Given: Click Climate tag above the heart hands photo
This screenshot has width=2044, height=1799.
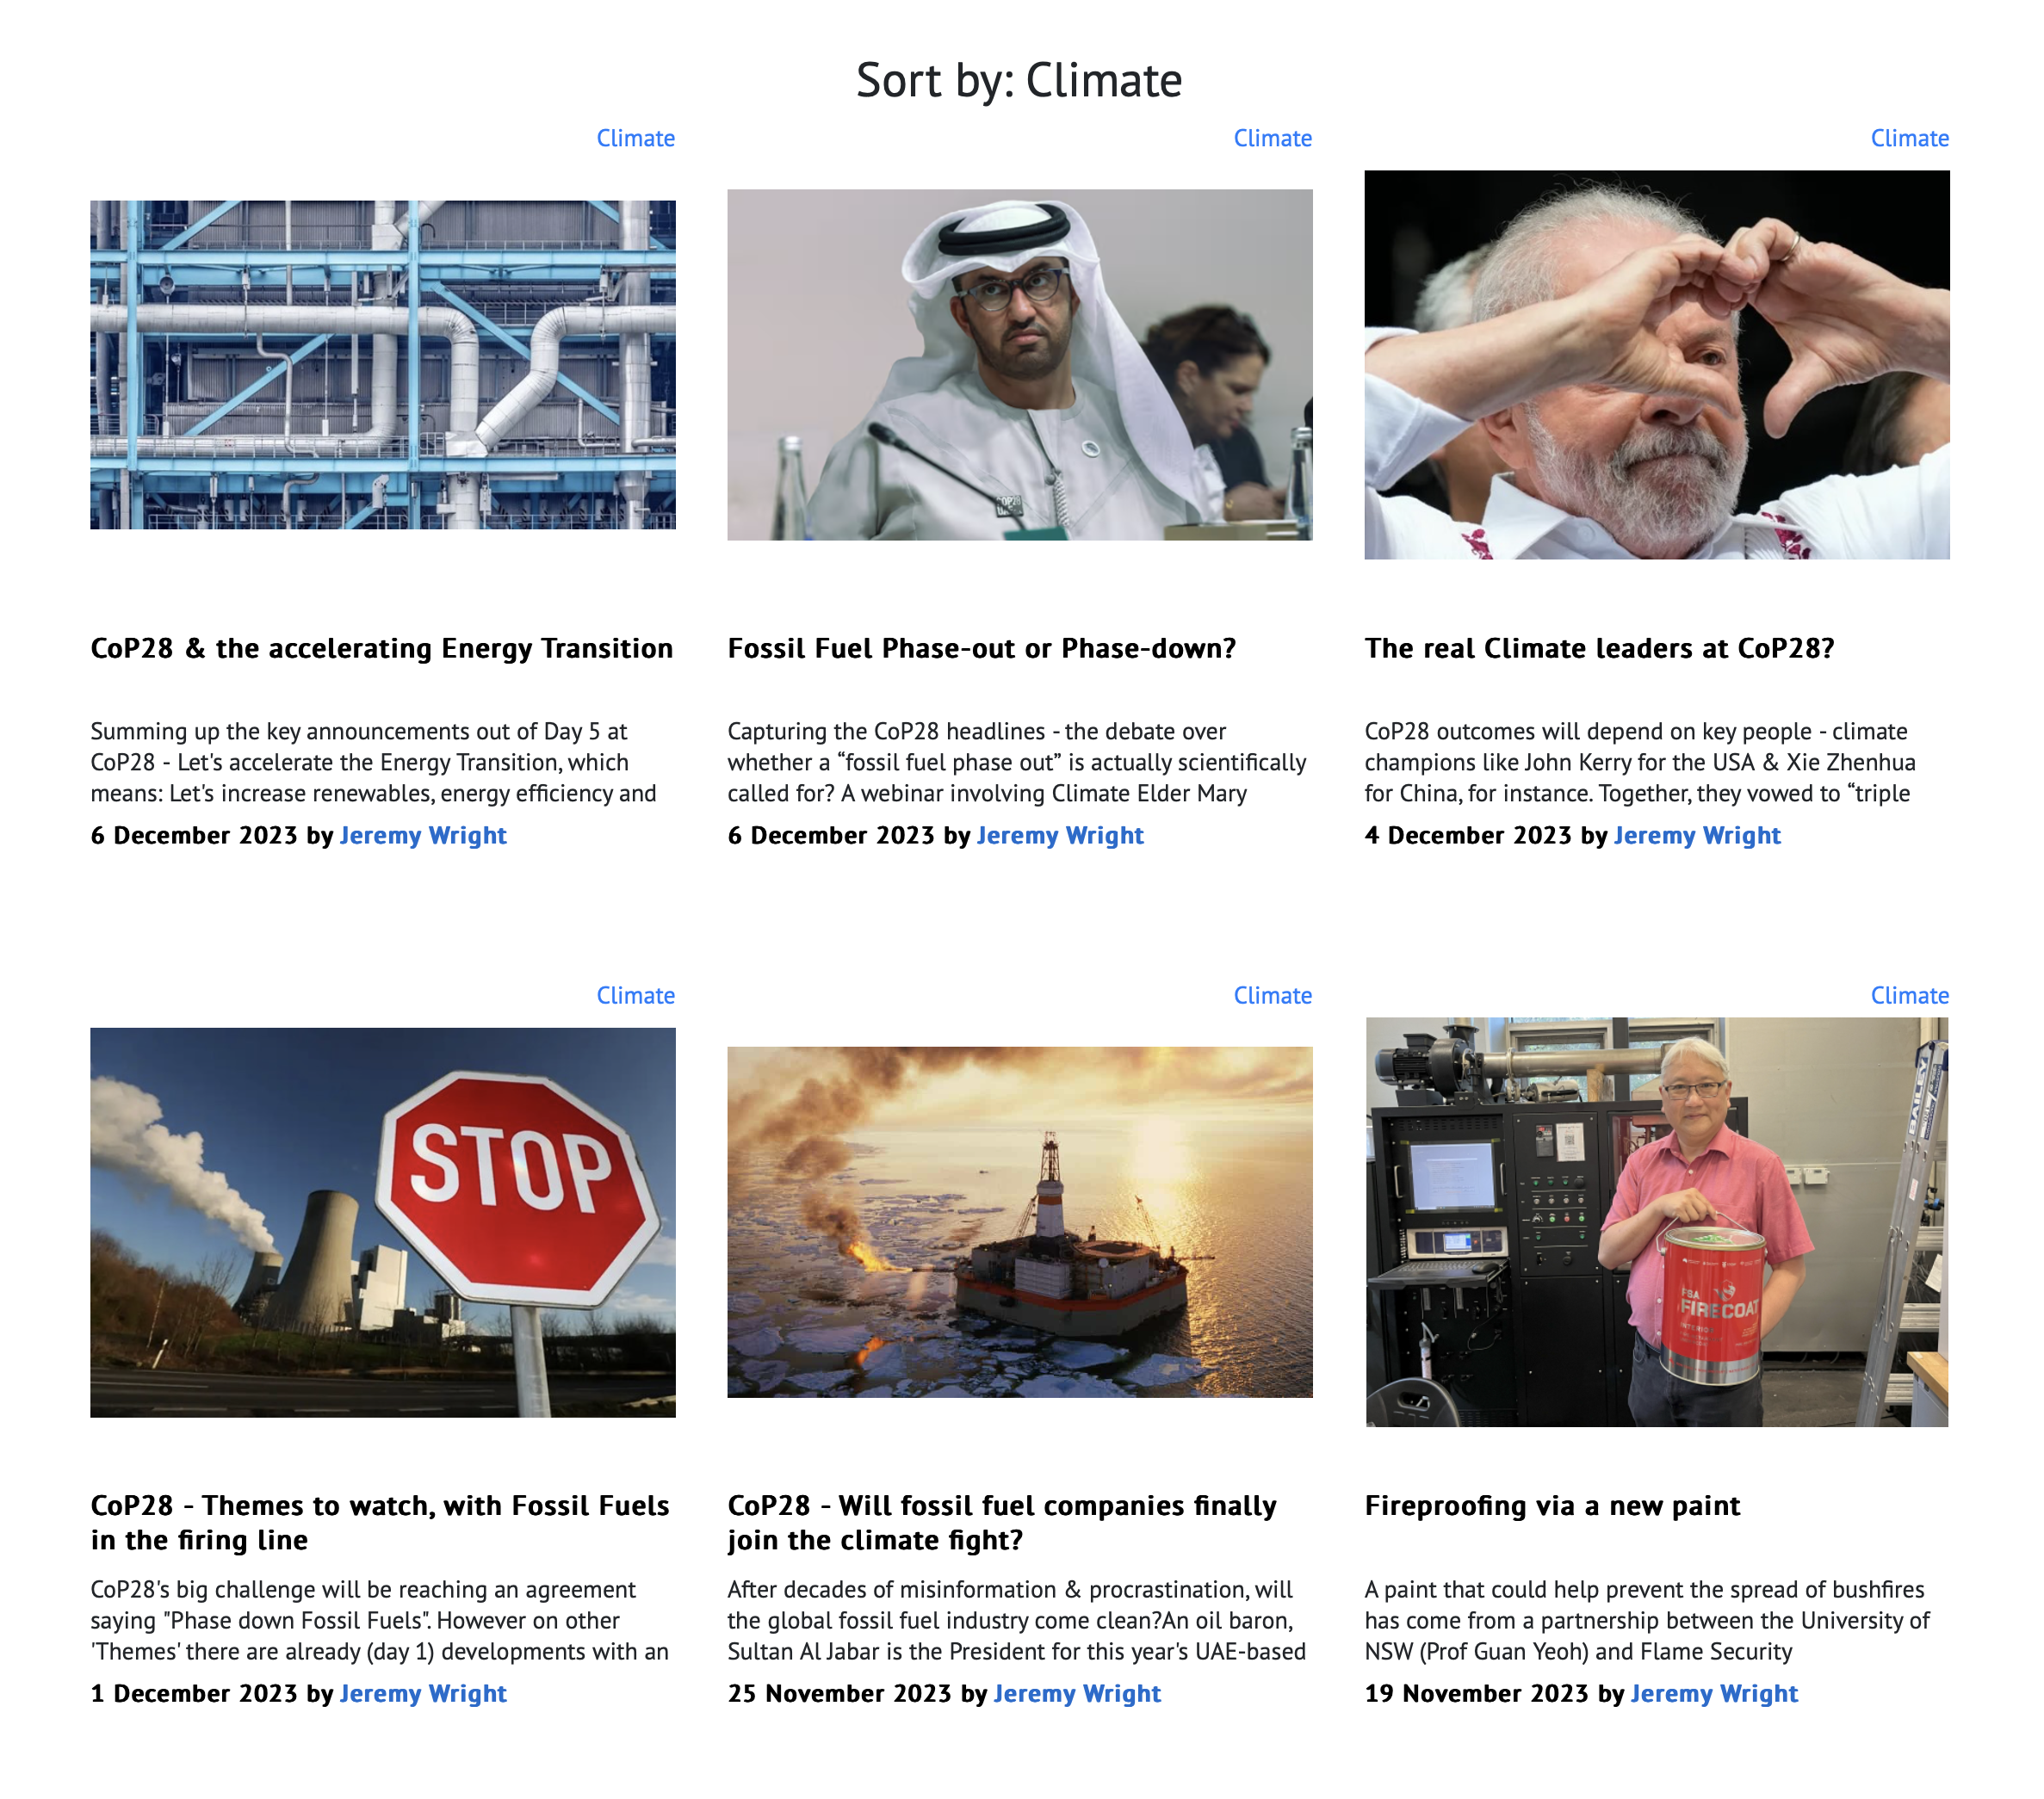Looking at the screenshot, I should coord(1910,138).
